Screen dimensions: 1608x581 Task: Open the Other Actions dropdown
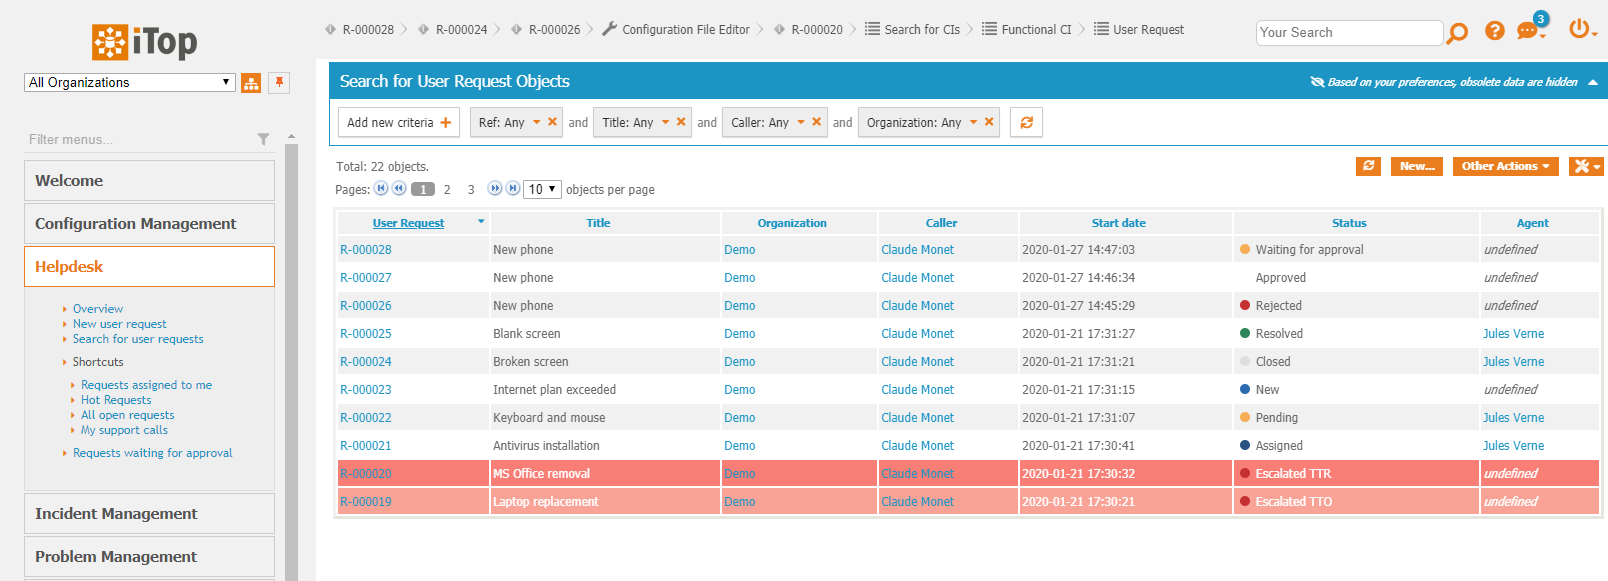point(1505,166)
